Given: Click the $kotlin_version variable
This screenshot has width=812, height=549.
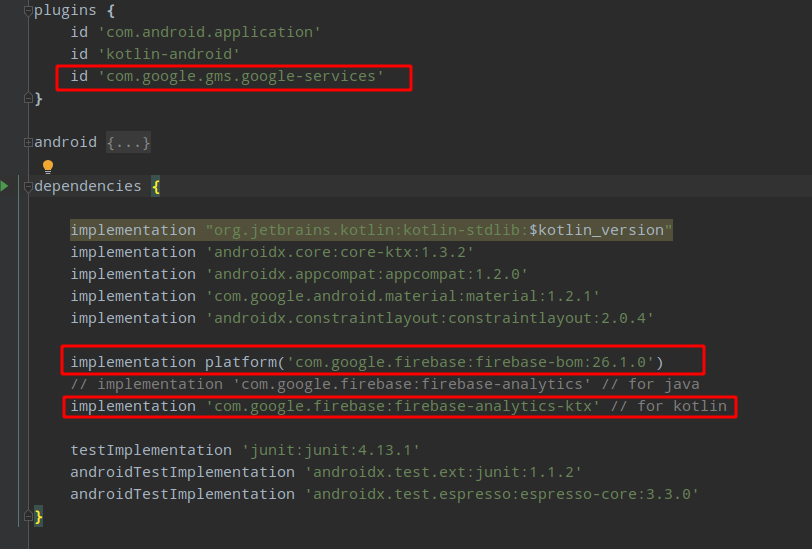Looking at the screenshot, I should 597,230.
